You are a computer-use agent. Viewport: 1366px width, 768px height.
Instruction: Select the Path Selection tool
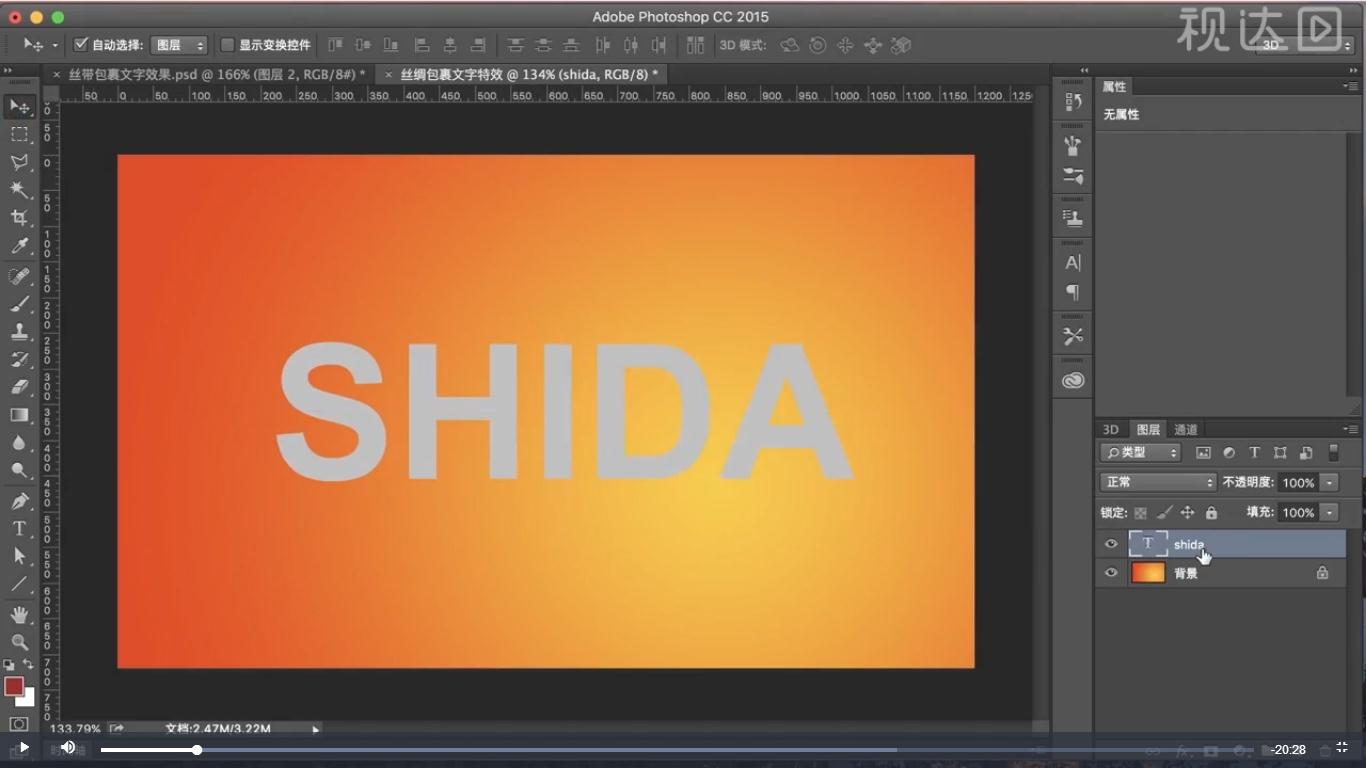tap(19, 556)
